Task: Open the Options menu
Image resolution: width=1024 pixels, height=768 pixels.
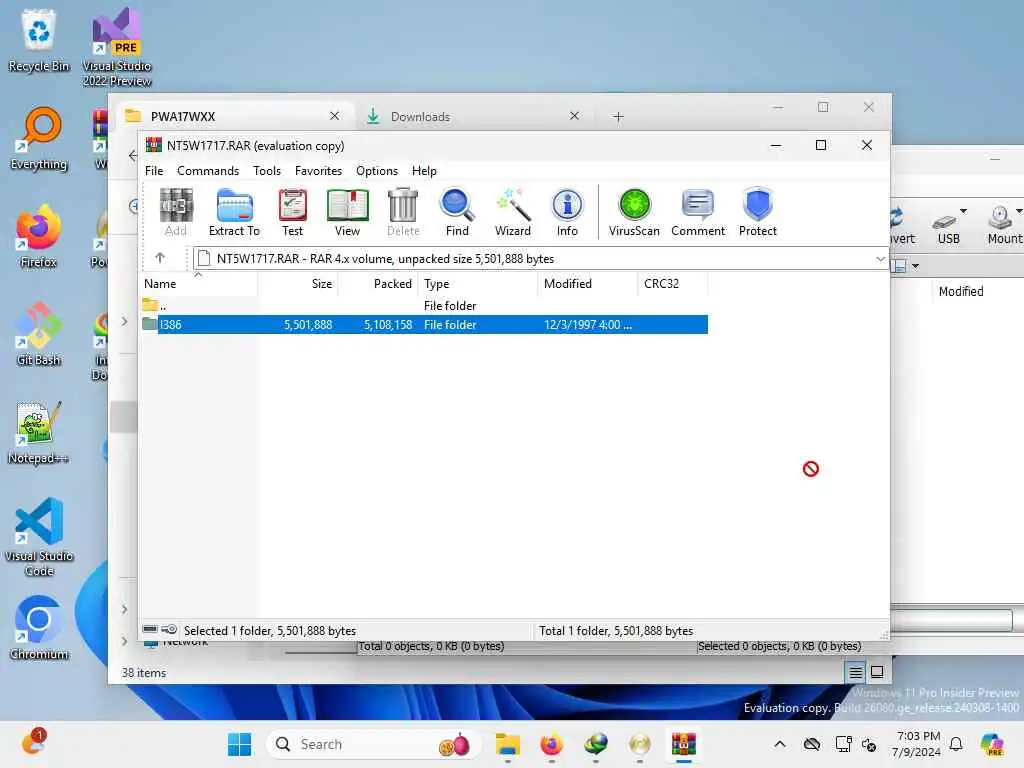Action: 377,170
